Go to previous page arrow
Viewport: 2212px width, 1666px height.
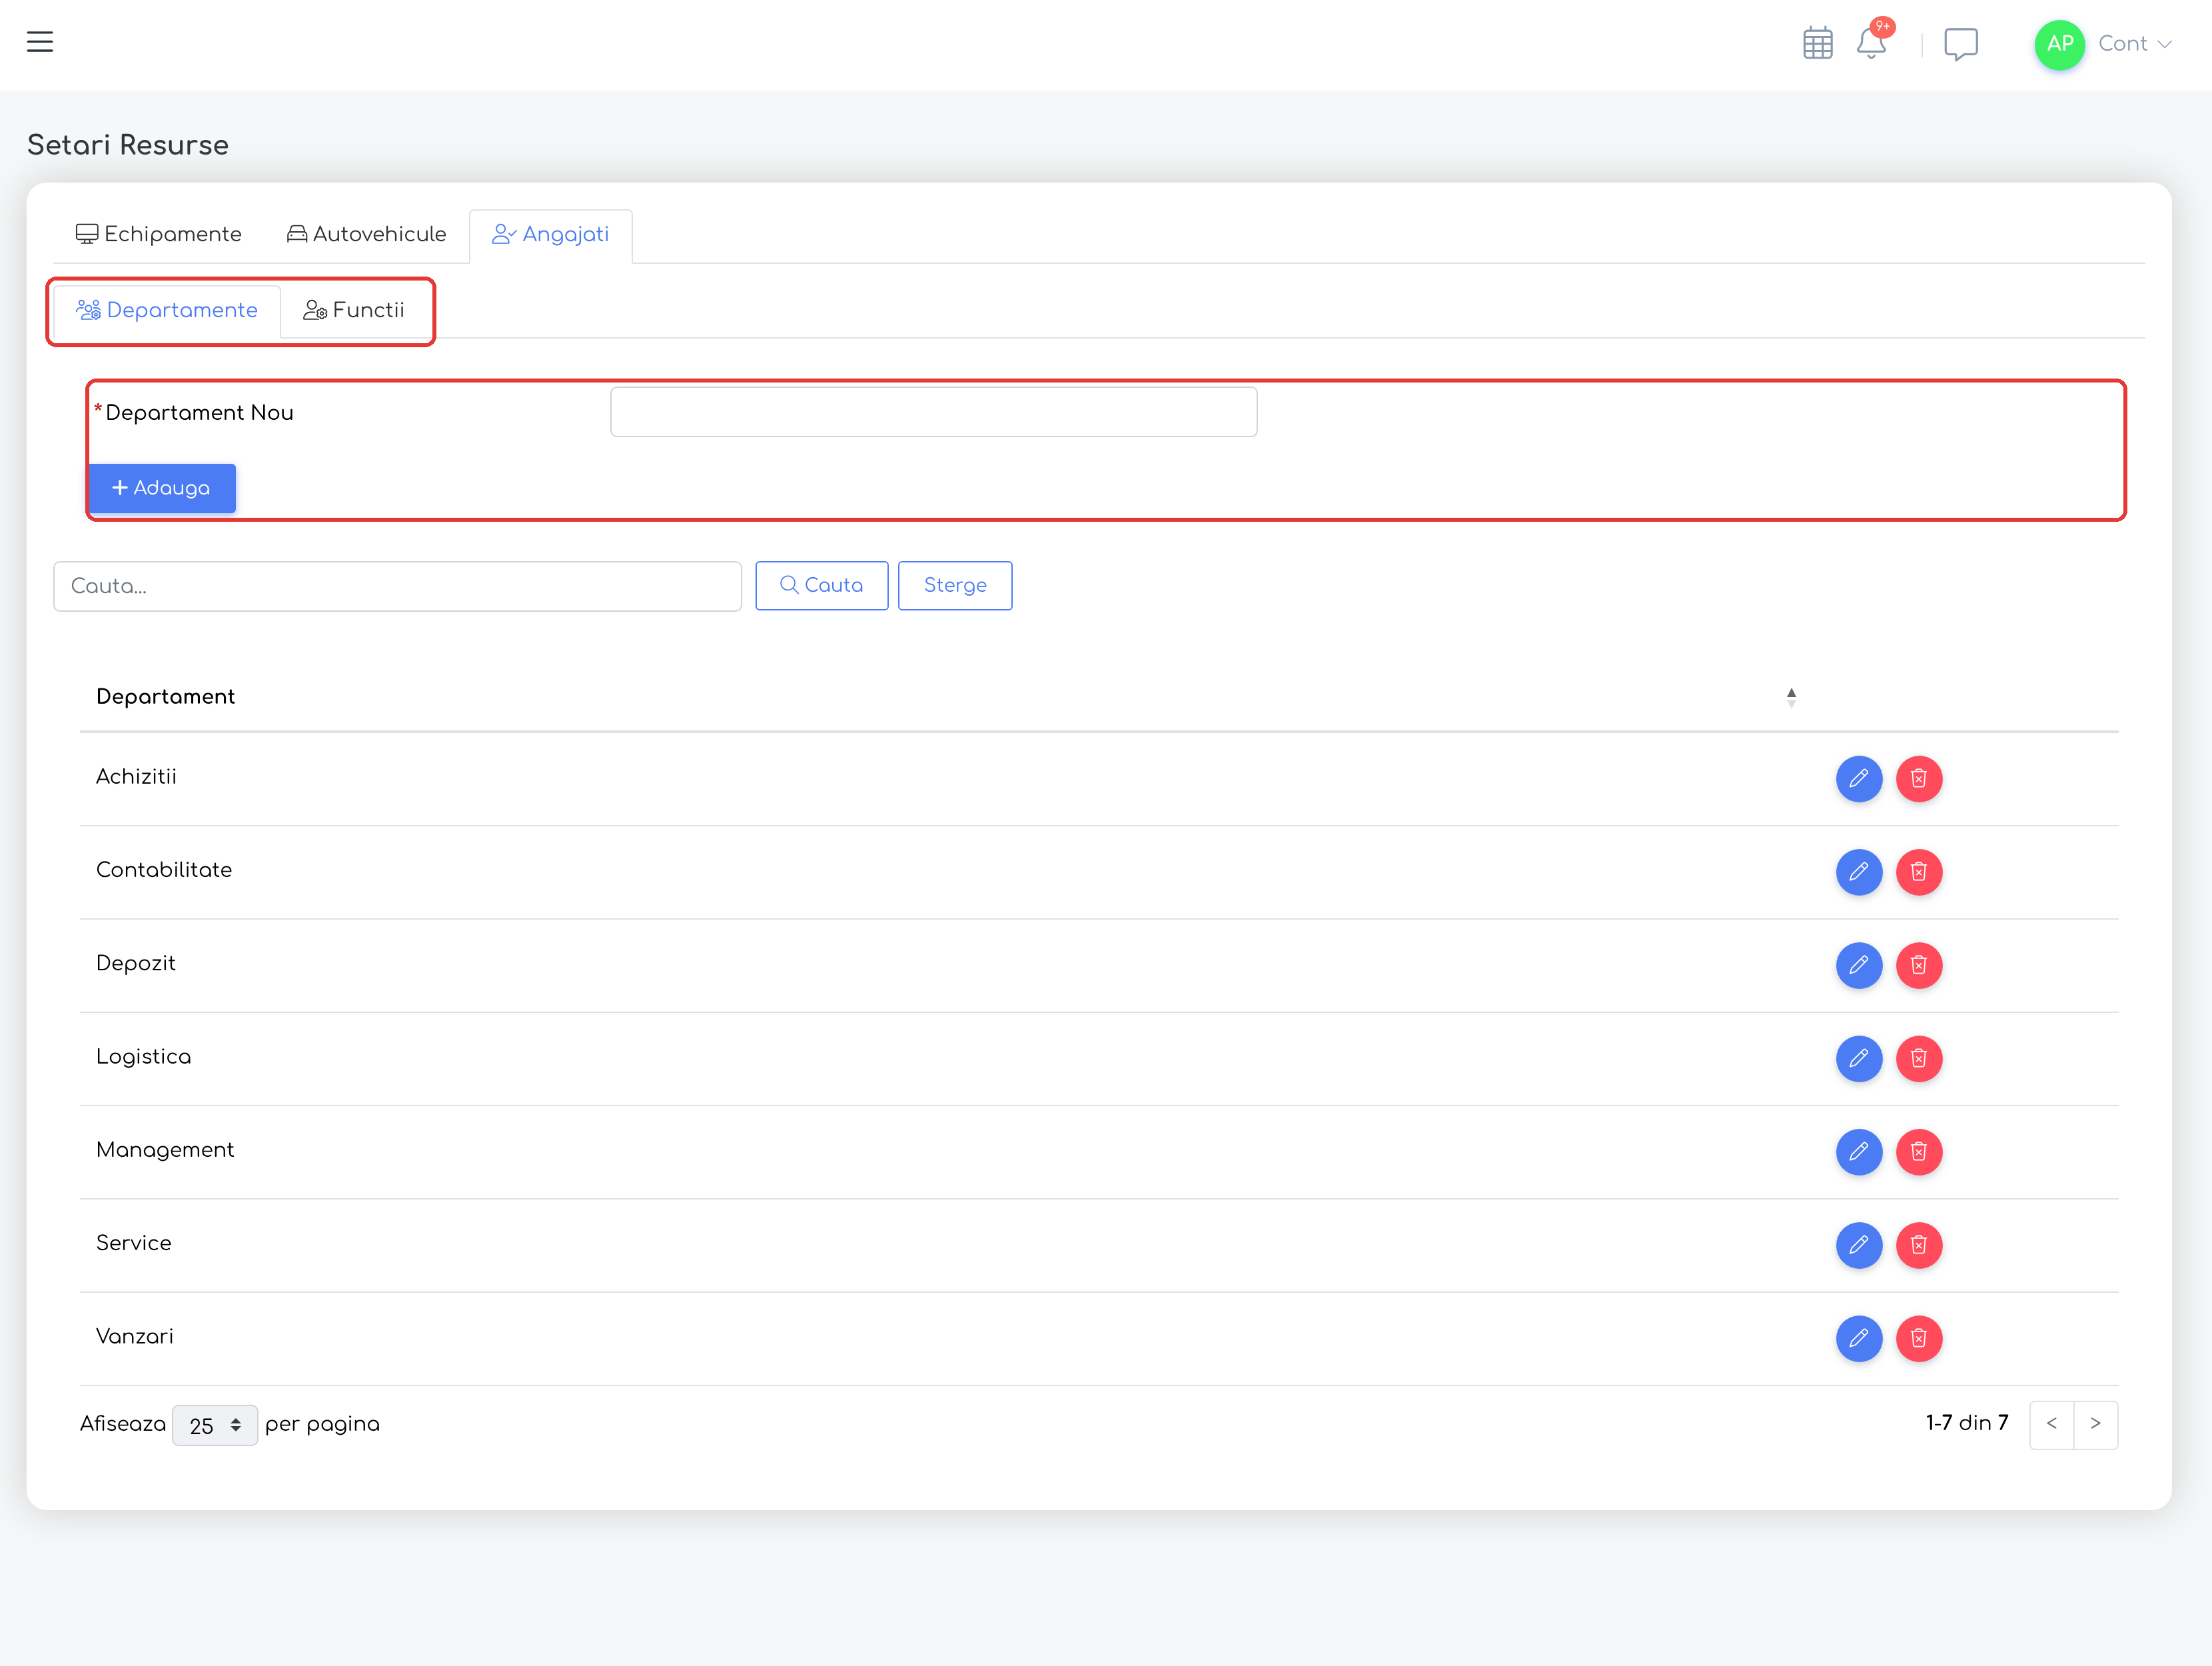click(x=2051, y=1424)
